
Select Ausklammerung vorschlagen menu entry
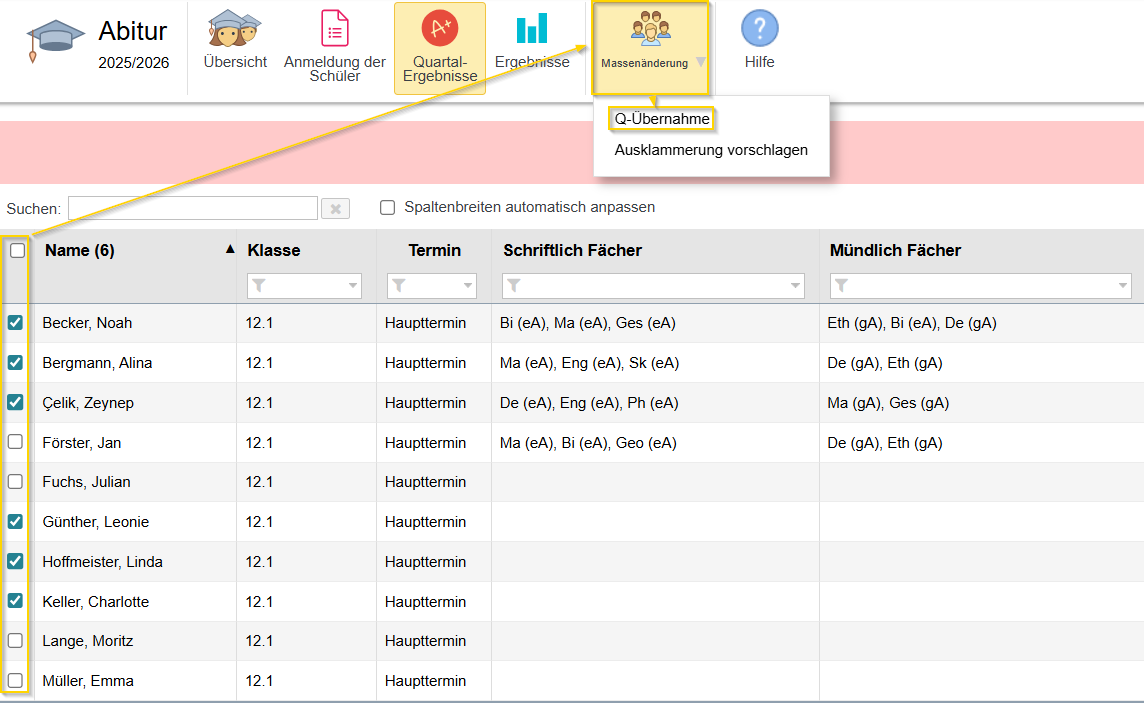pyautogui.click(x=710, y=150)
